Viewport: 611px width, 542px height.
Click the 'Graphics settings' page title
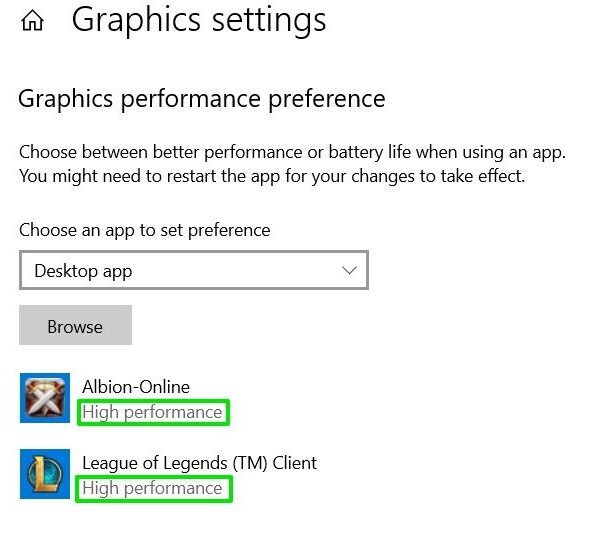point(199,20)
